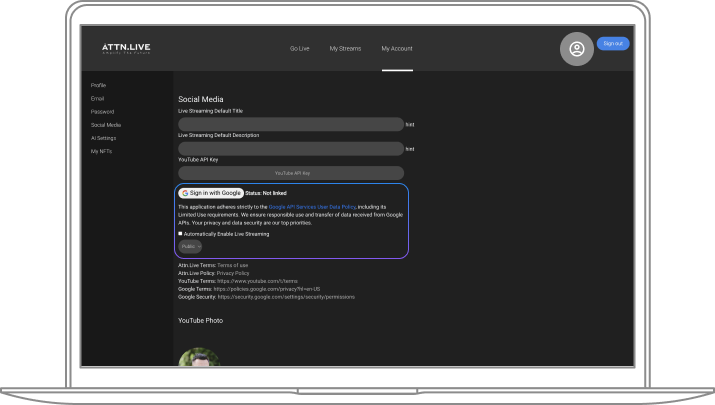715x405 pixels.
Task: Click the ATTN.LIVE logo
Action: click(x=126, y=48)
